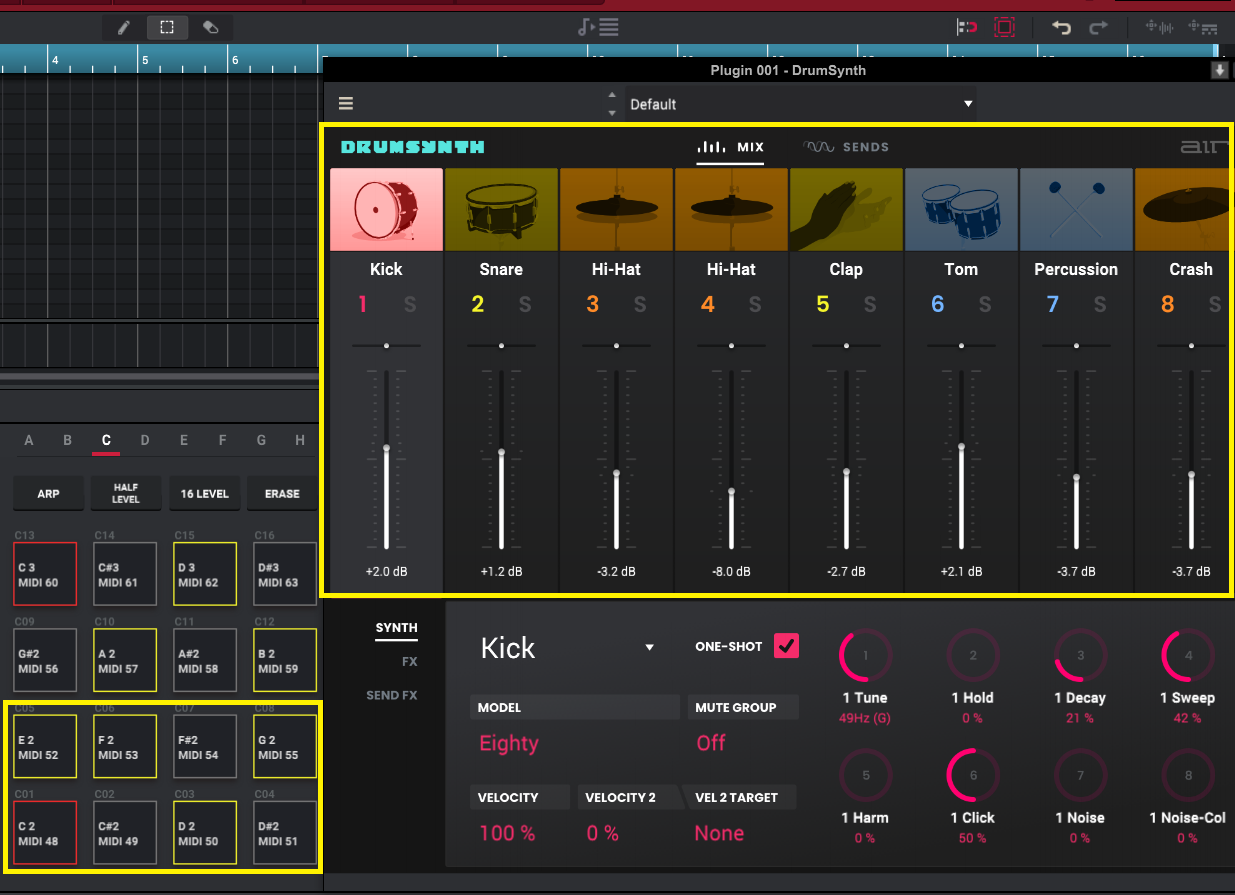Solo the Clap channel

(870, 305)
